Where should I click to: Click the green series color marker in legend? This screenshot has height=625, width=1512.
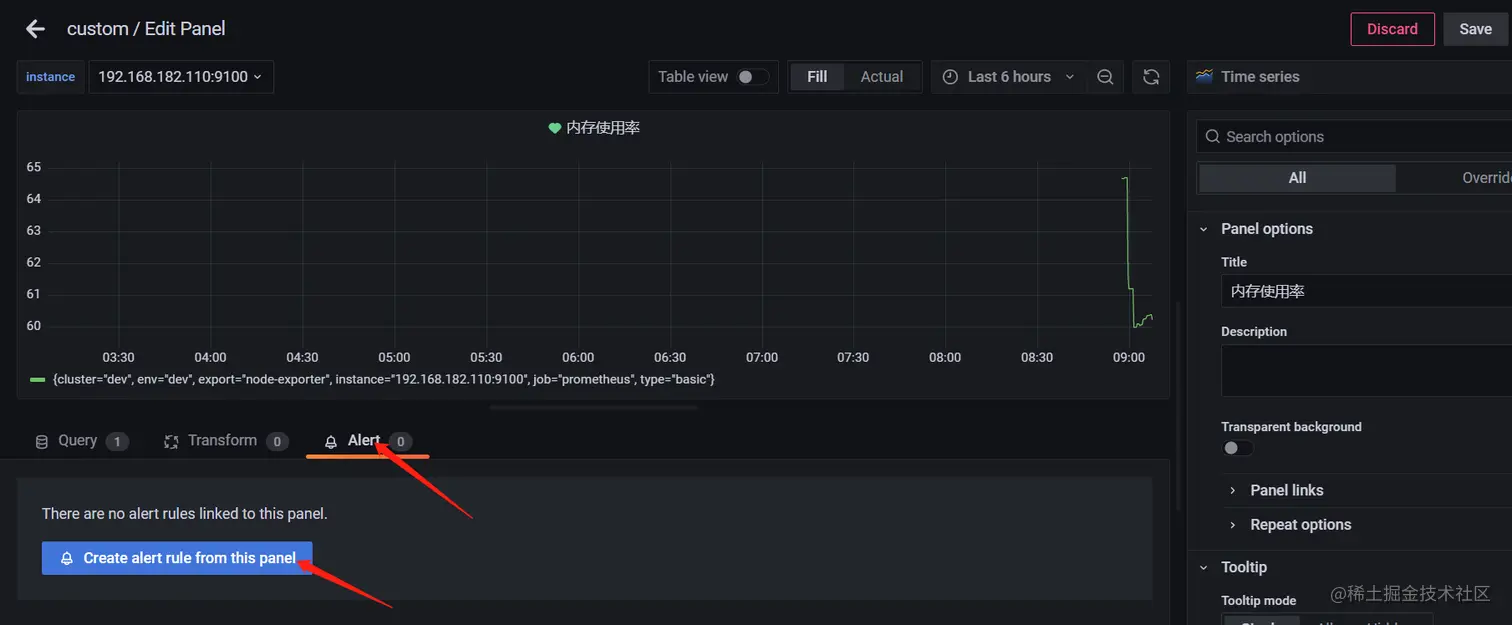click(x=38, y=380)
